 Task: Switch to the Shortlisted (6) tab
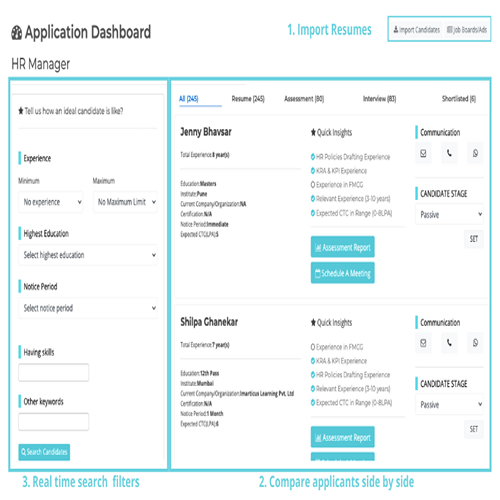[x=459, y=99]
